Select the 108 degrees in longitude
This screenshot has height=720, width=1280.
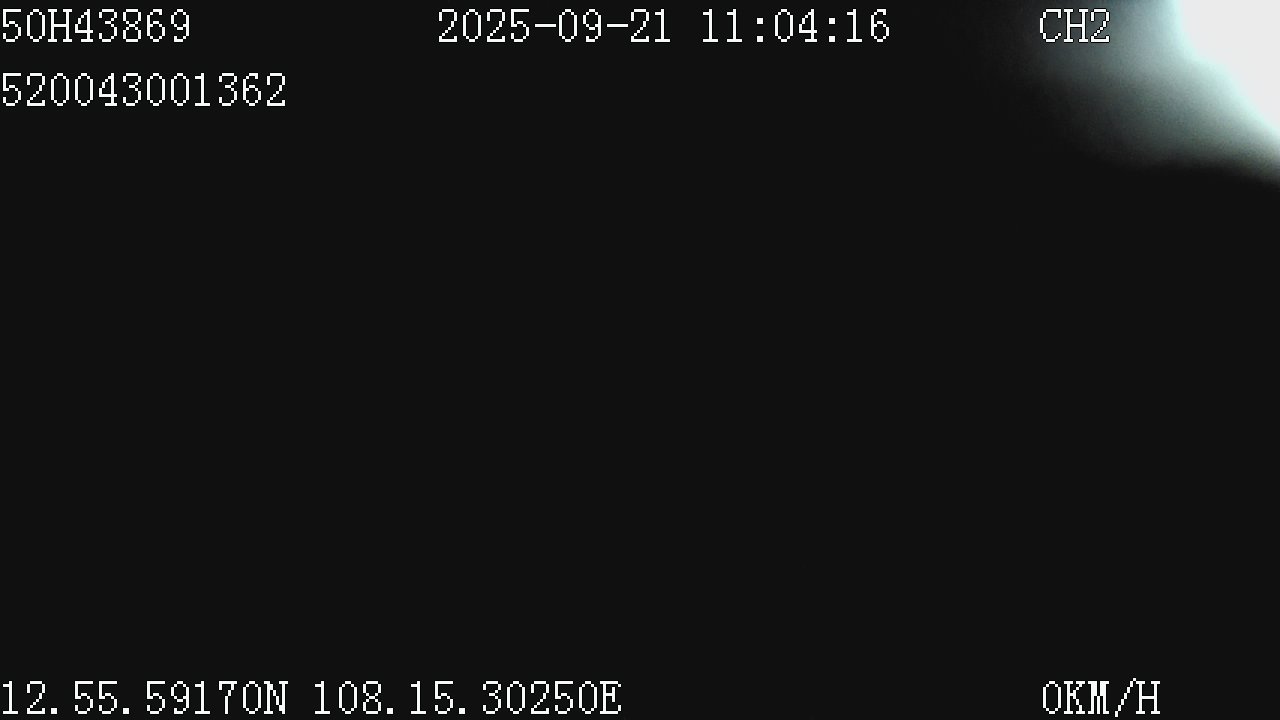(348, 698)
